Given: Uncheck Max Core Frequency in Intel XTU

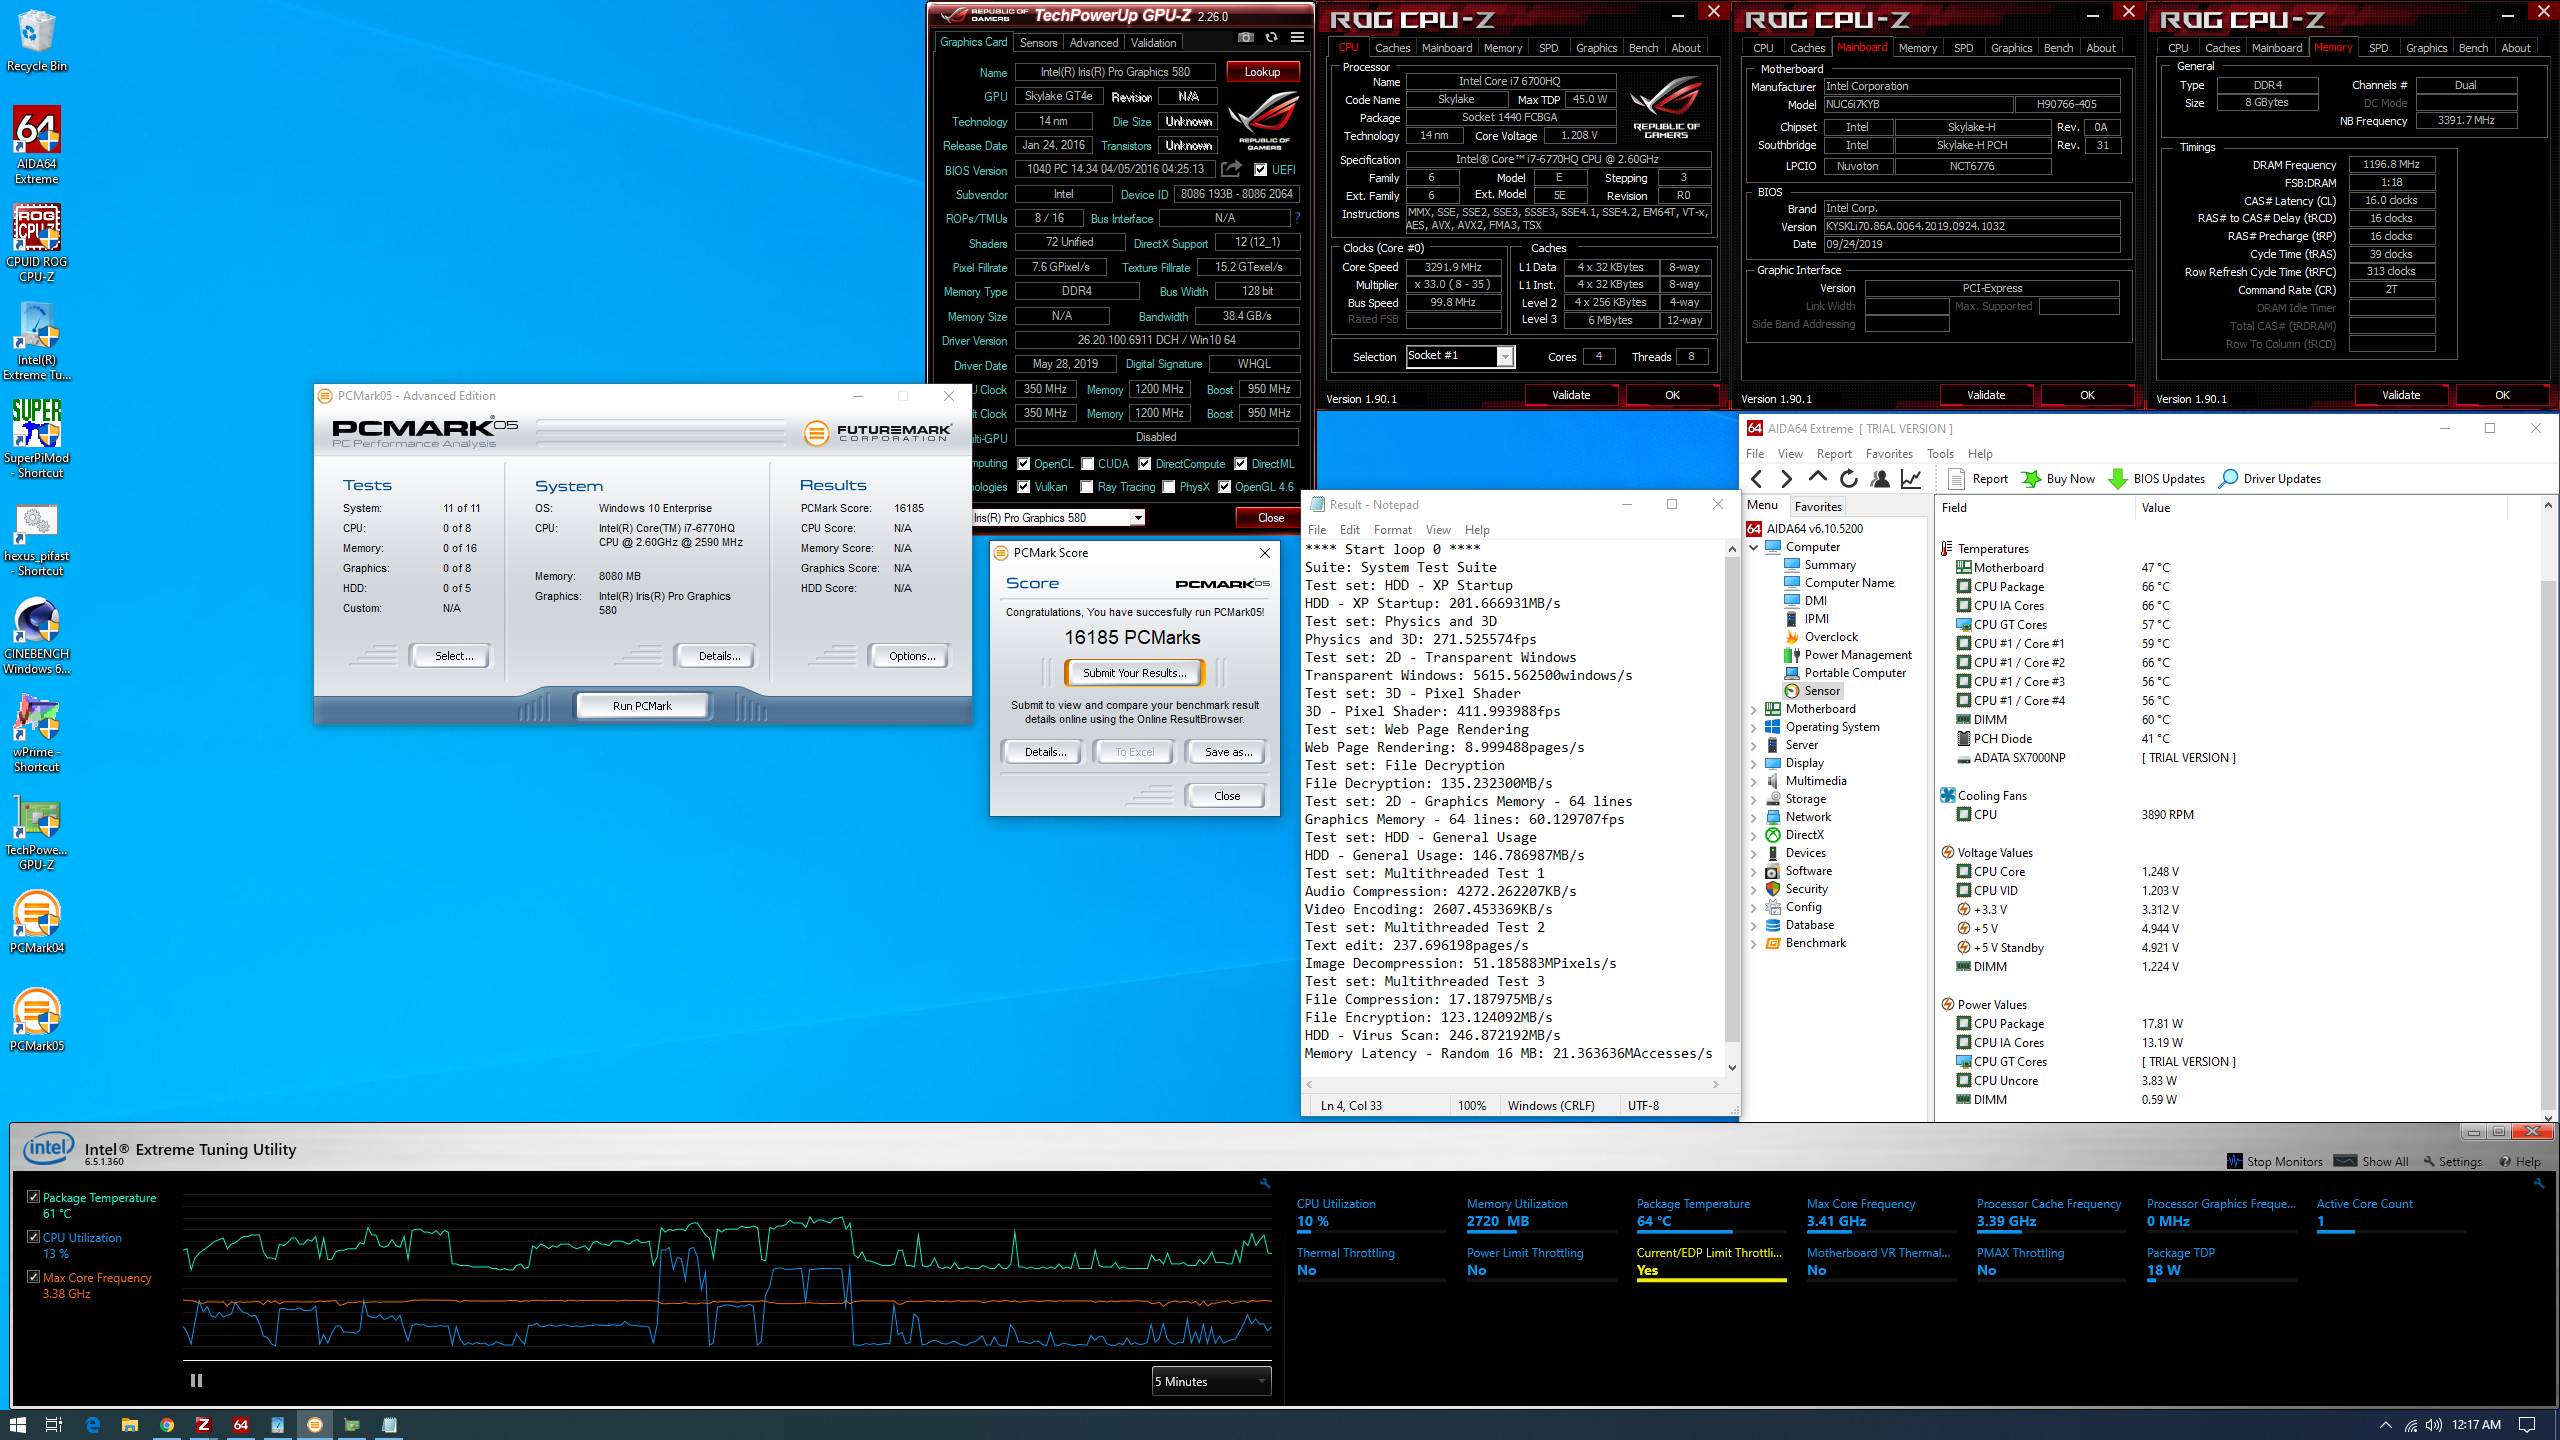Looking at the screenshot, I should 33,1277.
